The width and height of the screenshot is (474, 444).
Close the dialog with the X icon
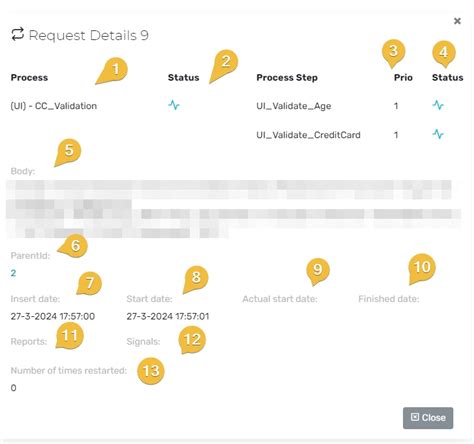[457, 21]
